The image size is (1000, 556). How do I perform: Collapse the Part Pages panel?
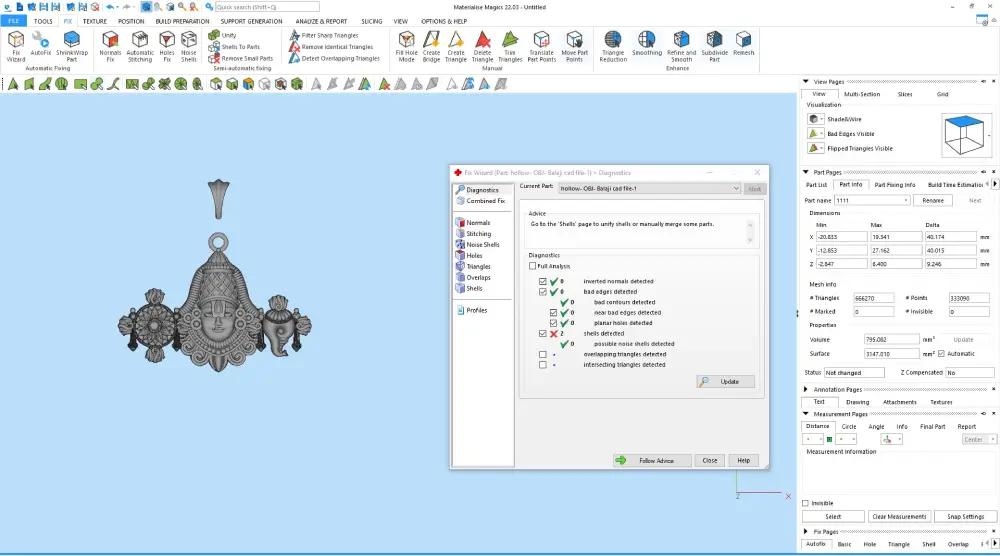(x=805, y=172)
